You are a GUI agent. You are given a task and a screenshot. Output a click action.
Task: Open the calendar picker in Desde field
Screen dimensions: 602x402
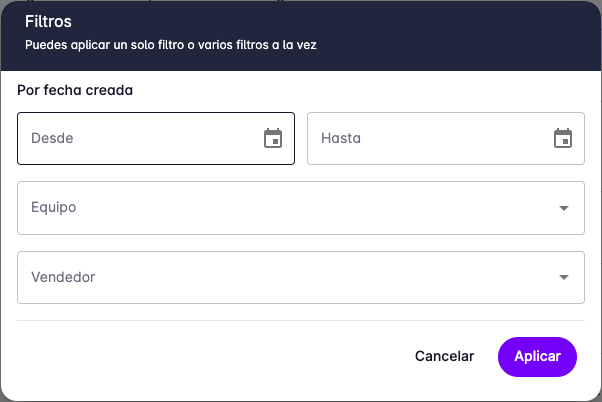(273, 138)
